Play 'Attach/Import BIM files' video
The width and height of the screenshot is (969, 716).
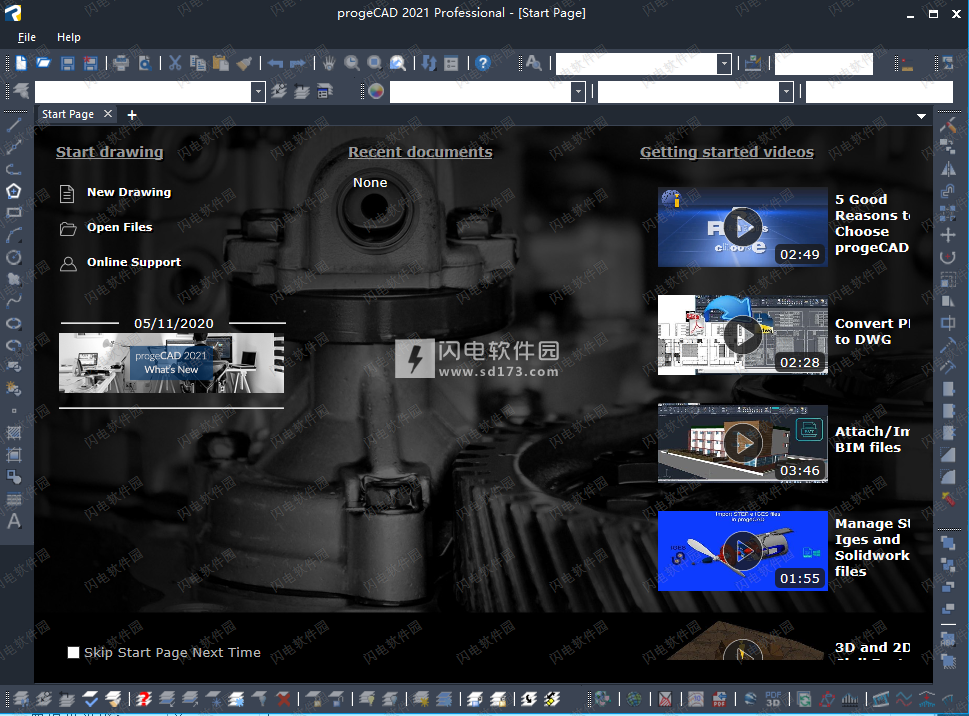coord(743,443)
